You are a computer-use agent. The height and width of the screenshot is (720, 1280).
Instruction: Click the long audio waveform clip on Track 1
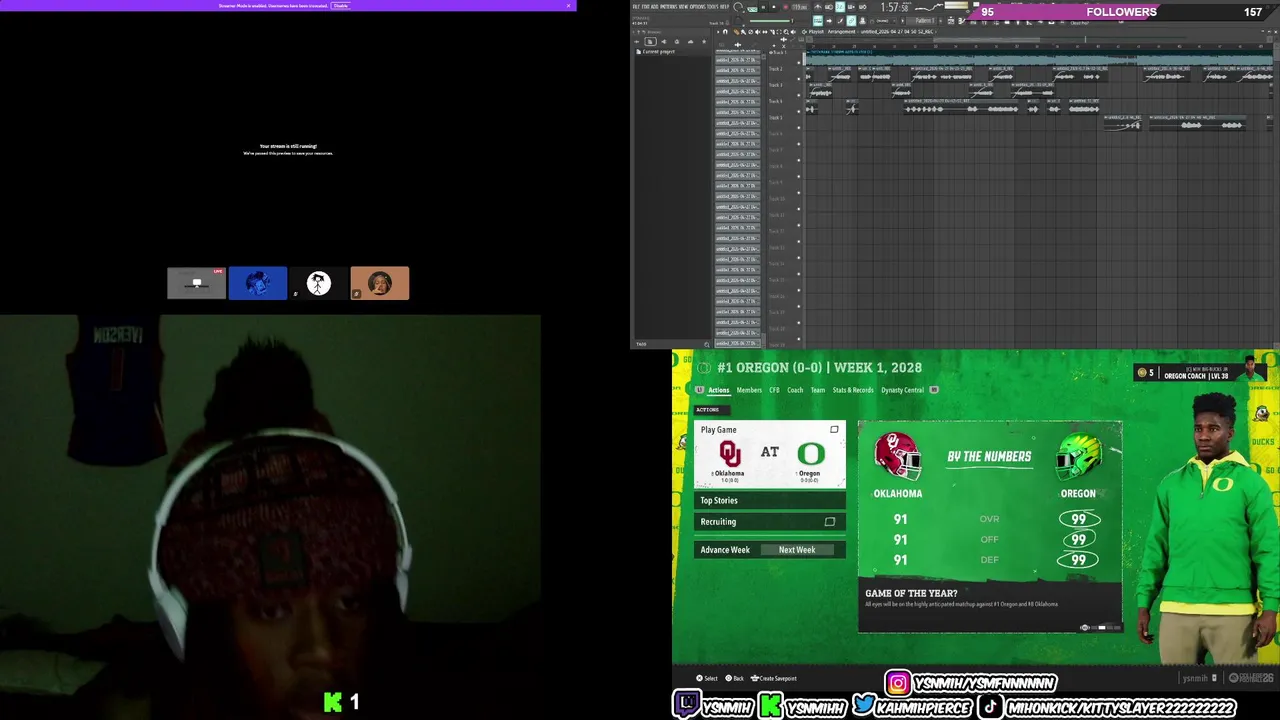1040,58
